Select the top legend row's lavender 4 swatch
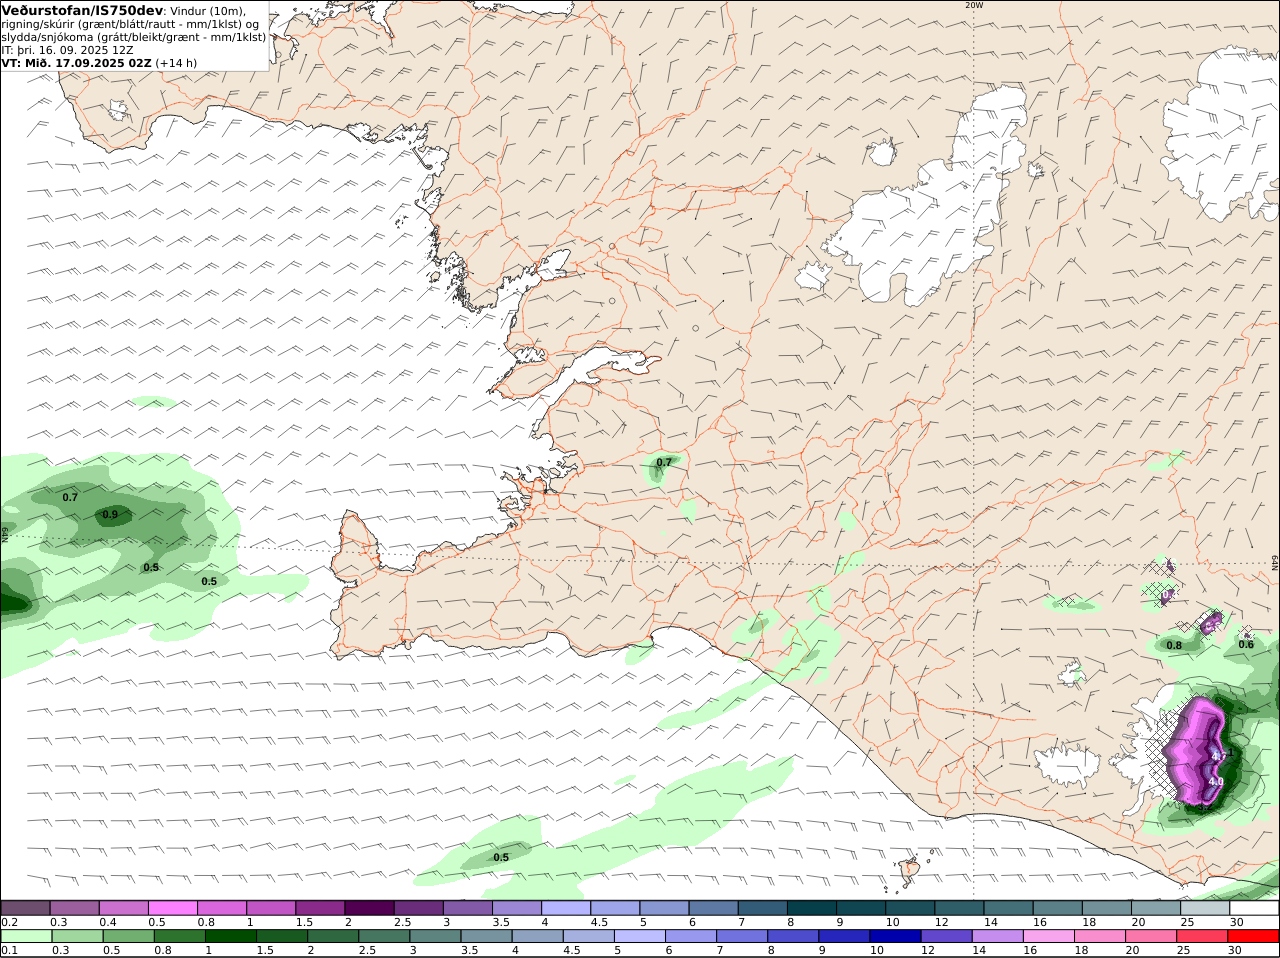Viewport: 1280px width, 958px height. click(x=567, y=908)
